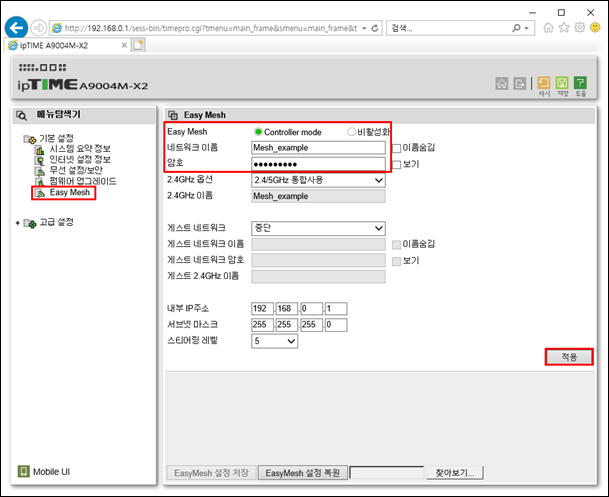The image size is (609, 497).
Task: Click the 2.4GHz 이름 field
Action: click(318, 196)
